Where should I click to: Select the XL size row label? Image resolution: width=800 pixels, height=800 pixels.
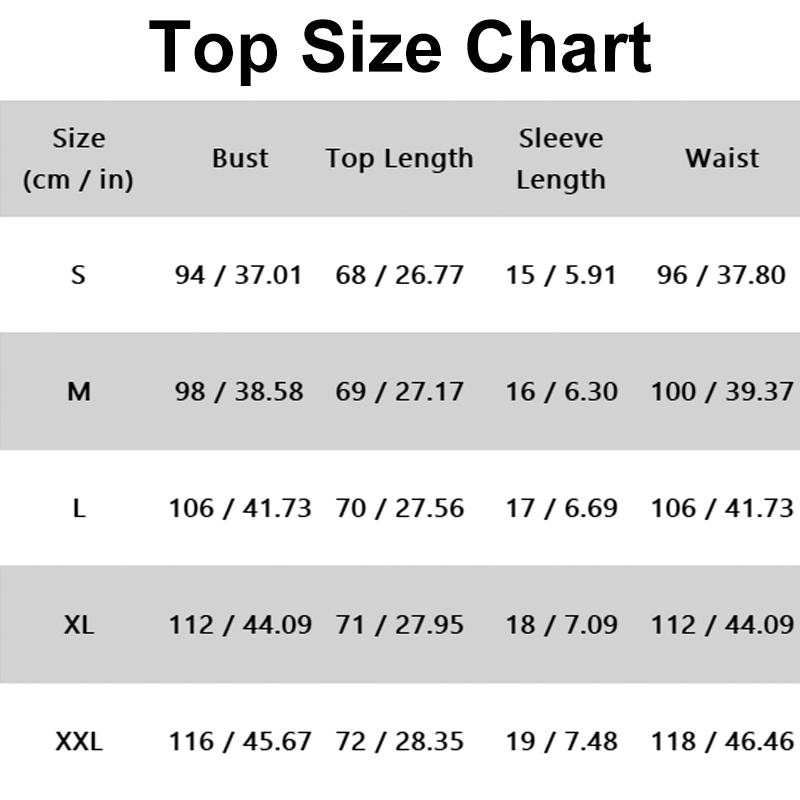point(79,624)
